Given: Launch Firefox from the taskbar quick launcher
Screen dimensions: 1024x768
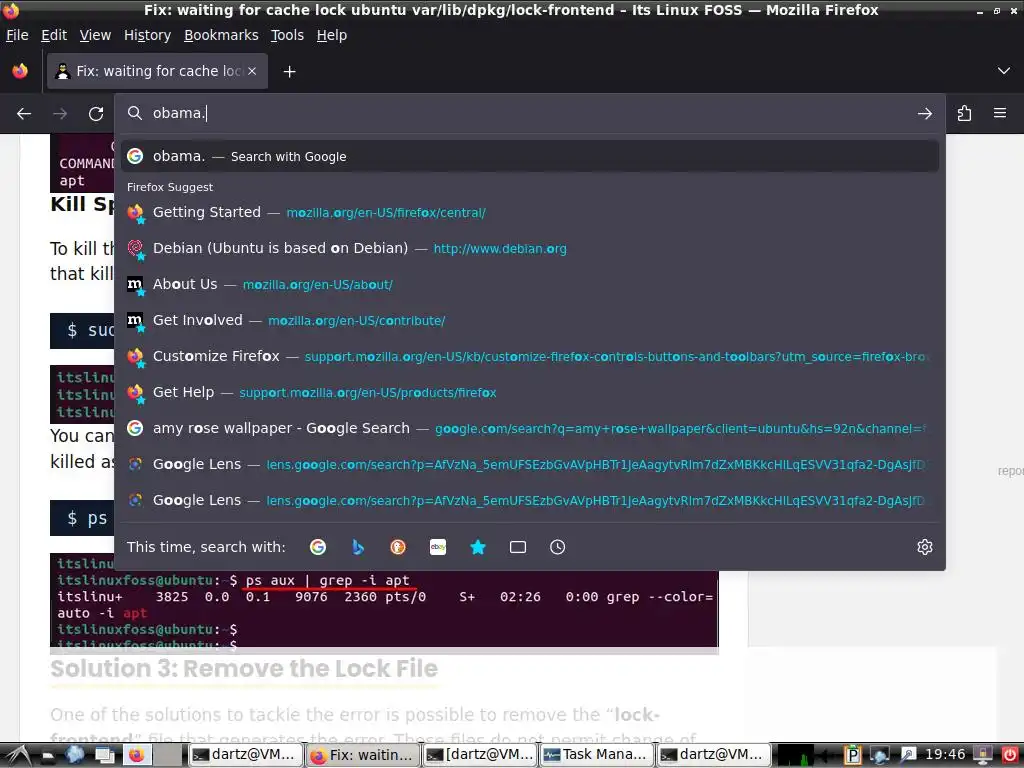Looking at the screenshot, I should [136, 755].
